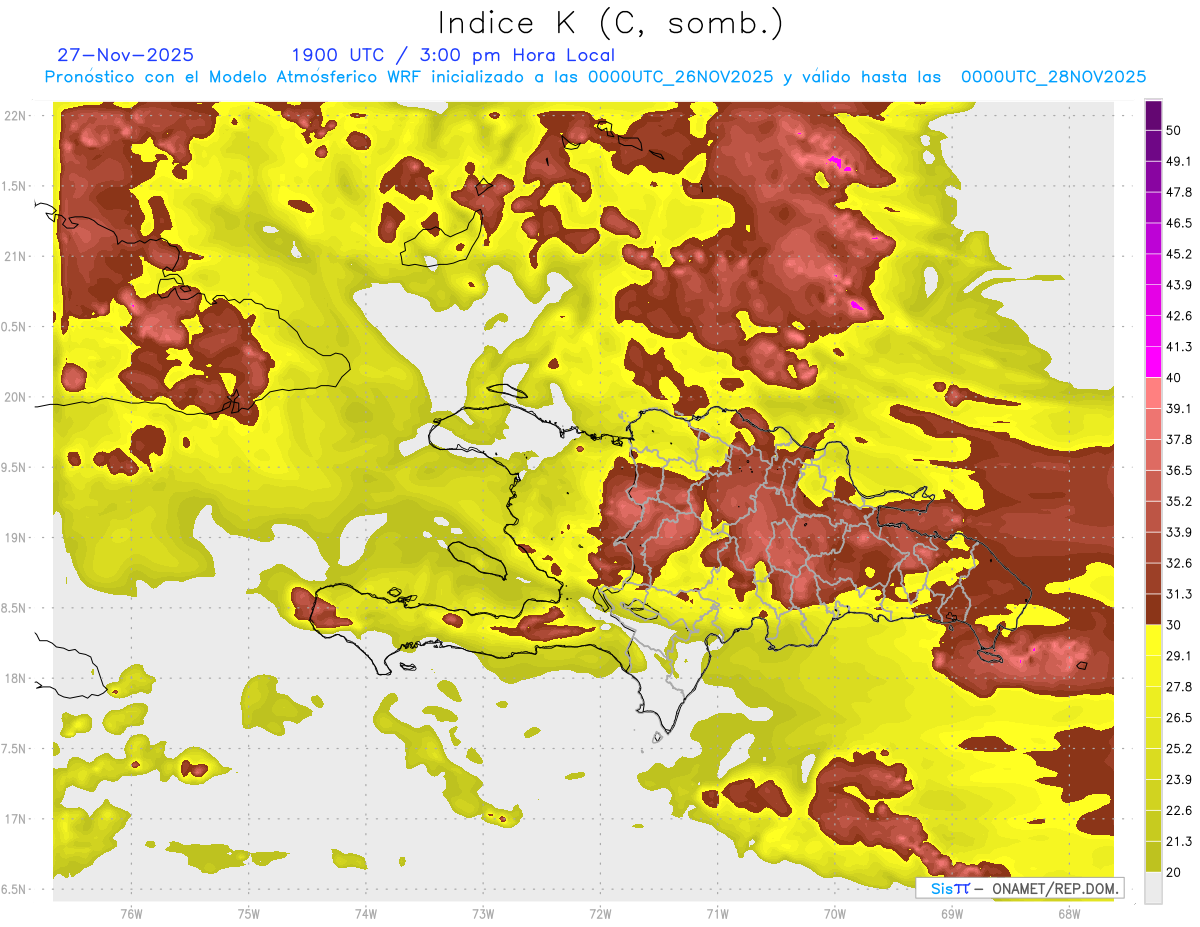
Task: Click the colorbar value "41.3"
Action: coord(1178,348)
